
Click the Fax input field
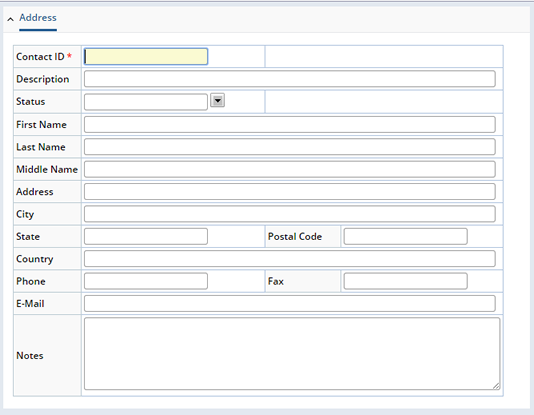tap(406, 281)
